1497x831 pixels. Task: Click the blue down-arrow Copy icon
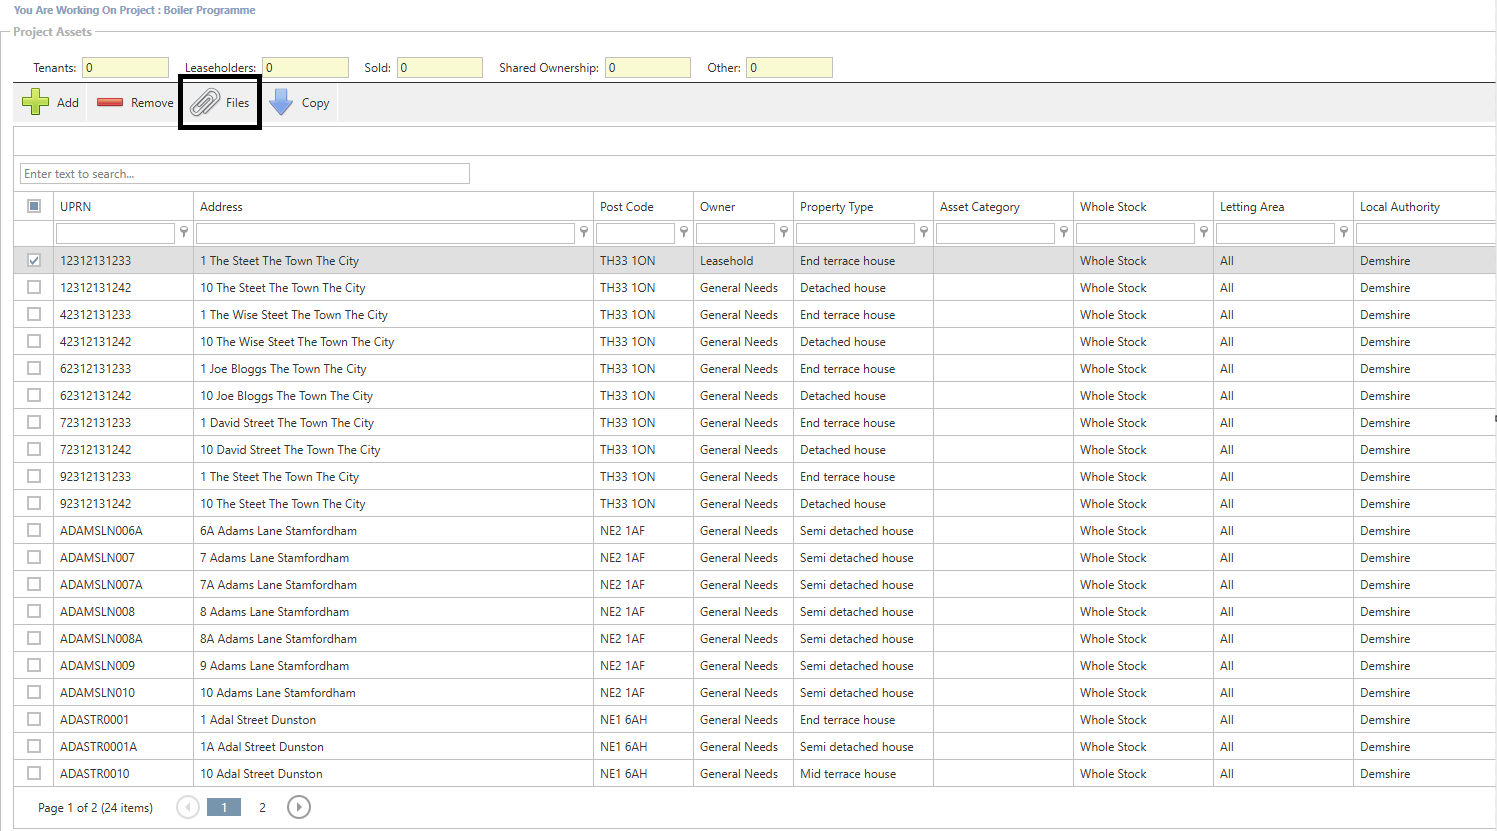point(282,102)
